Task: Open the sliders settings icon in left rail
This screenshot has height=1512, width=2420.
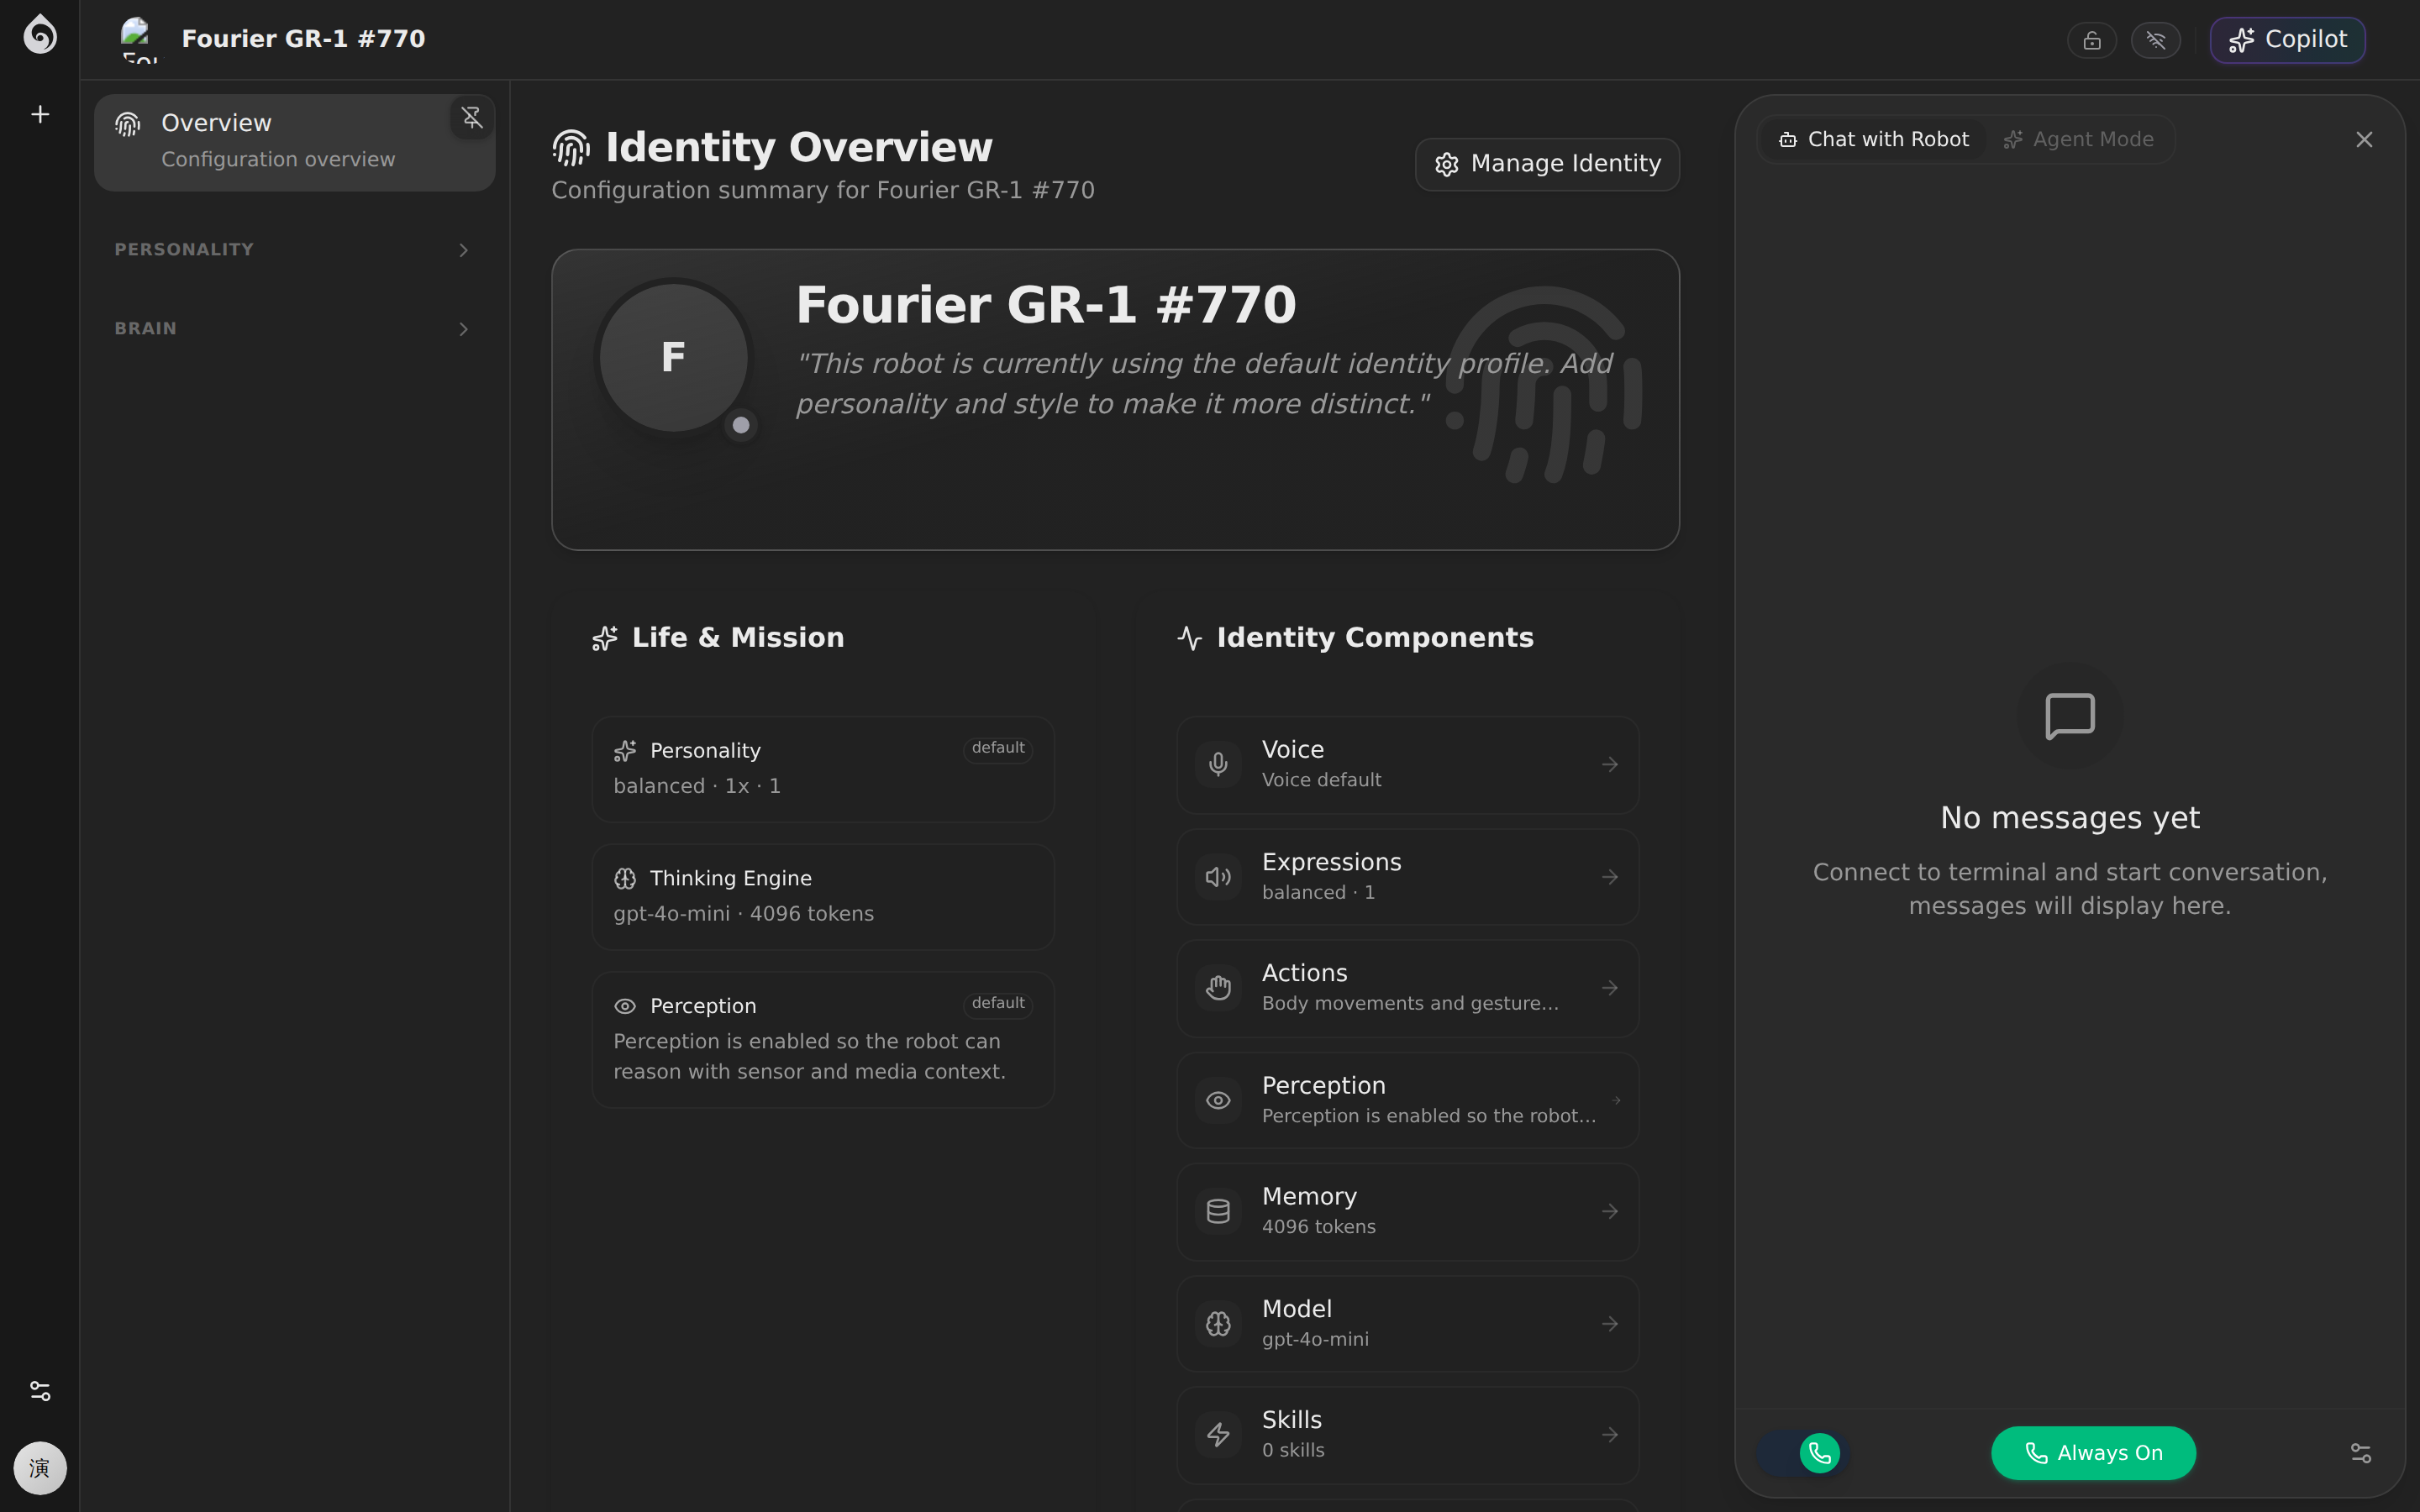Action: pyautogui.click(x=40, y=1391)
